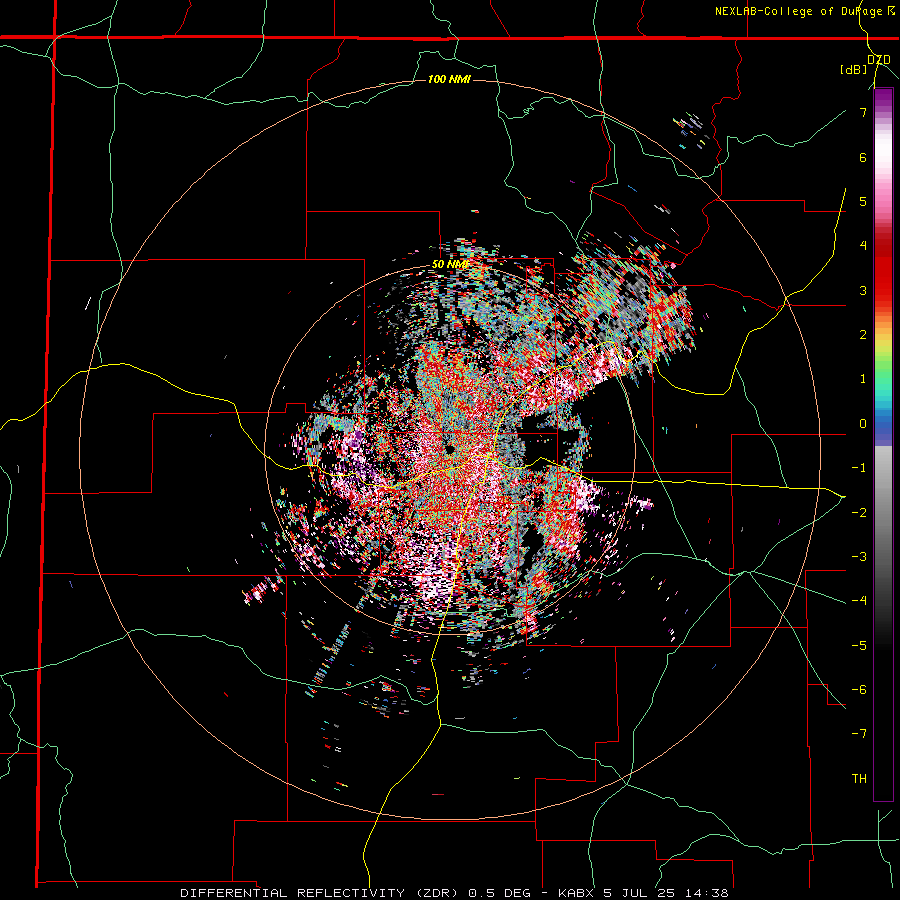The image size is (900, 900).
Task: Click the -3 value on the color scale
Action: (x=859, y=556)
